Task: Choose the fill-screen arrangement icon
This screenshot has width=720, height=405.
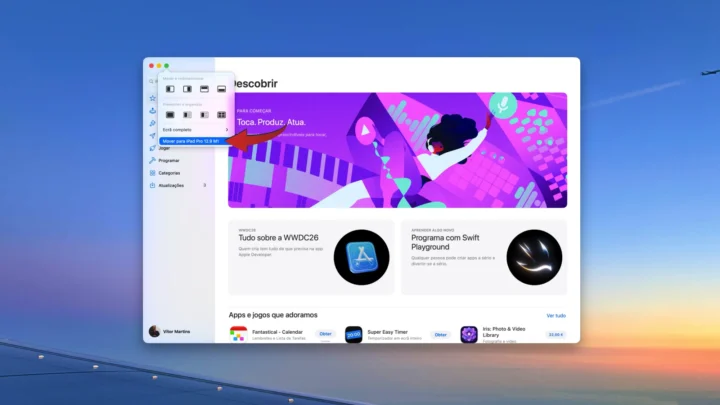Action: [170, 114]
